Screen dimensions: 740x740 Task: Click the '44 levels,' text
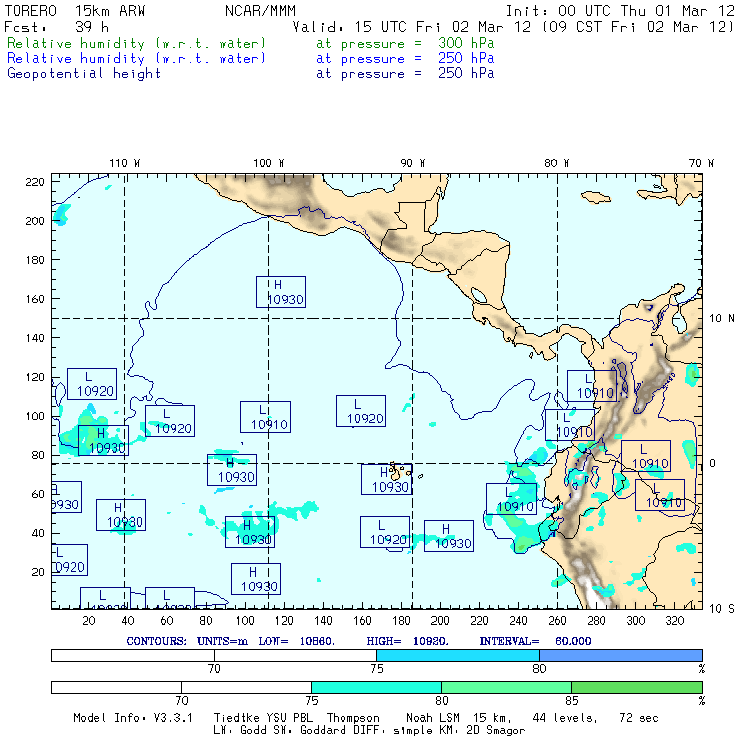point(565,718)
